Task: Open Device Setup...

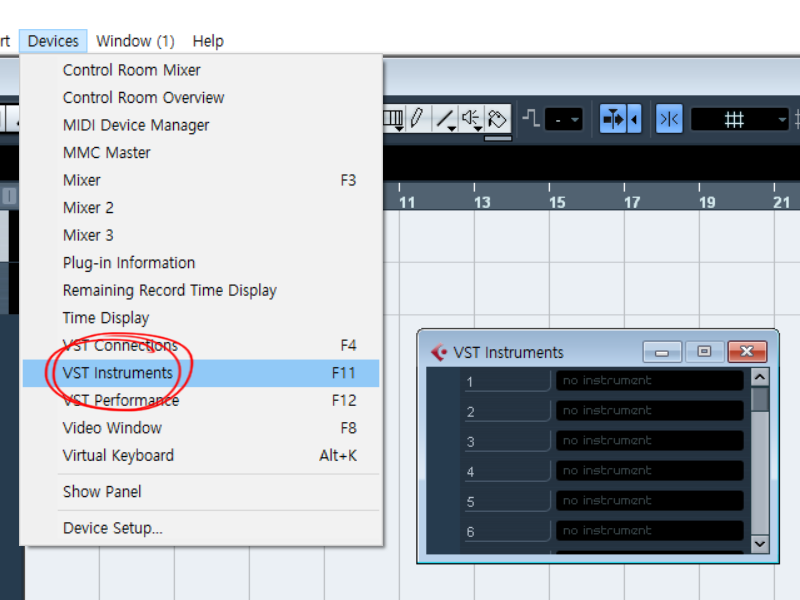Action: [x=201, y=528]
